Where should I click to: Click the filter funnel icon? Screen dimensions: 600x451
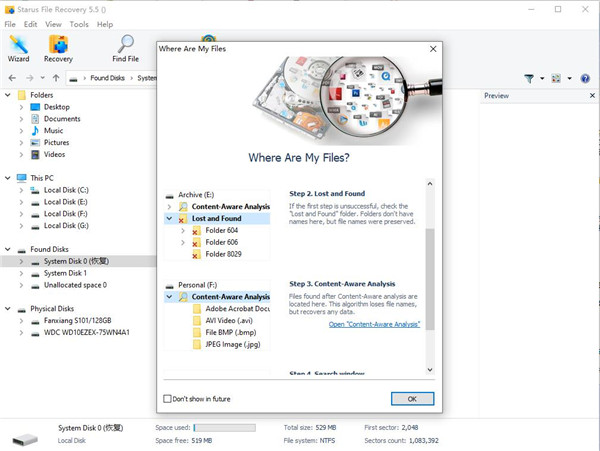click(529, 79)
